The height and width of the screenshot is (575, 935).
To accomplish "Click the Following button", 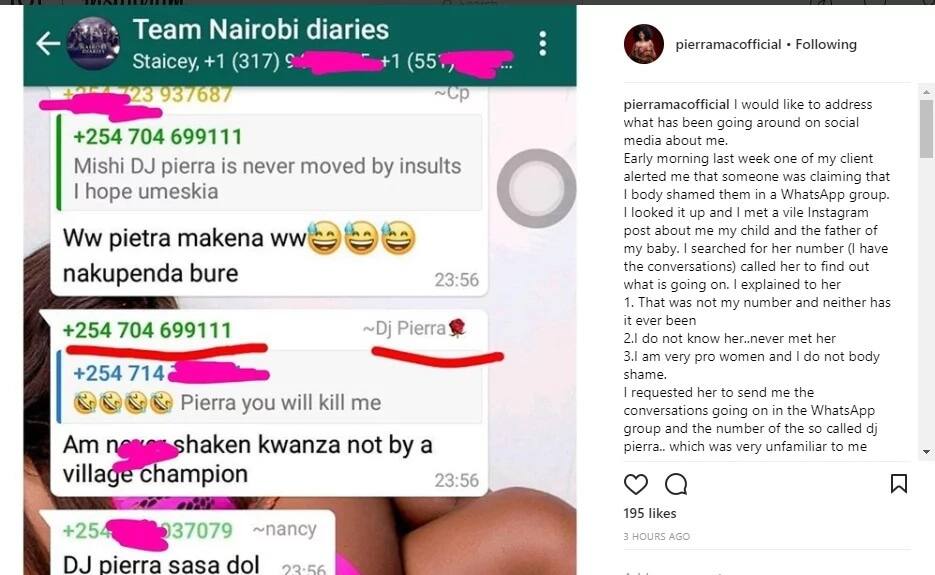I will click(x=826, y=44).
